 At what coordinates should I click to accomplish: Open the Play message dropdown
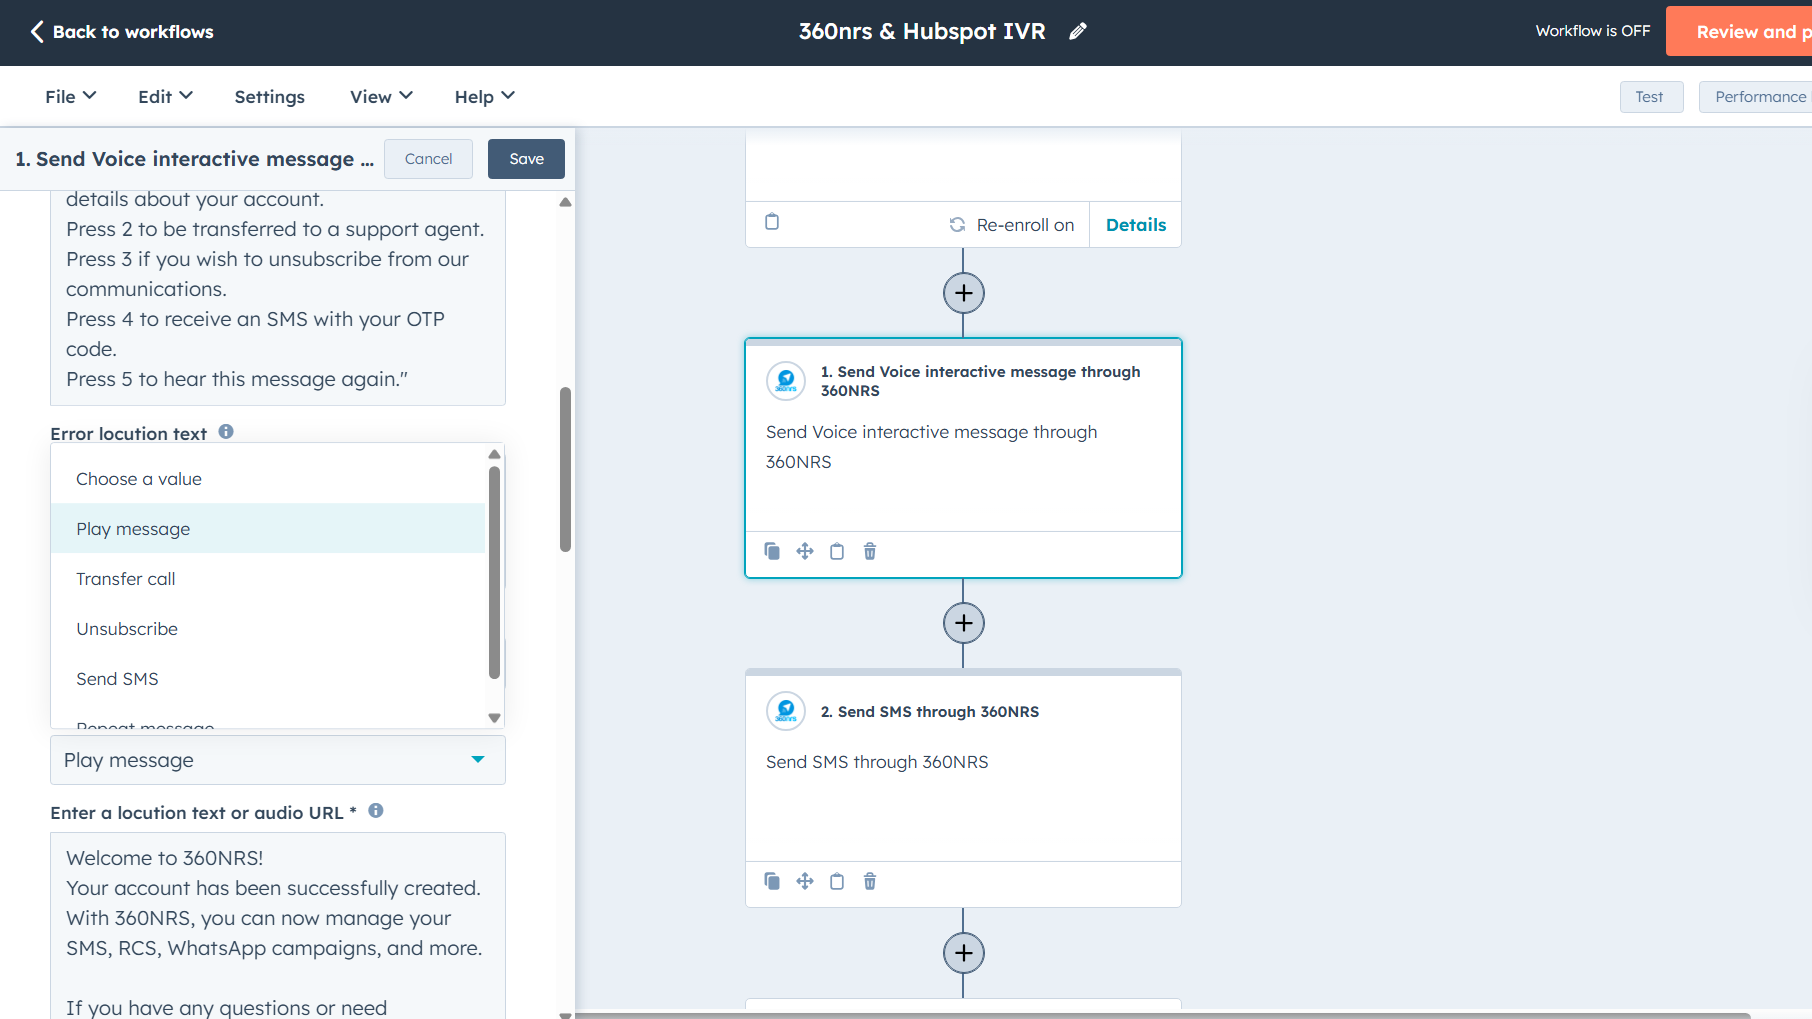tap(277, 760)
